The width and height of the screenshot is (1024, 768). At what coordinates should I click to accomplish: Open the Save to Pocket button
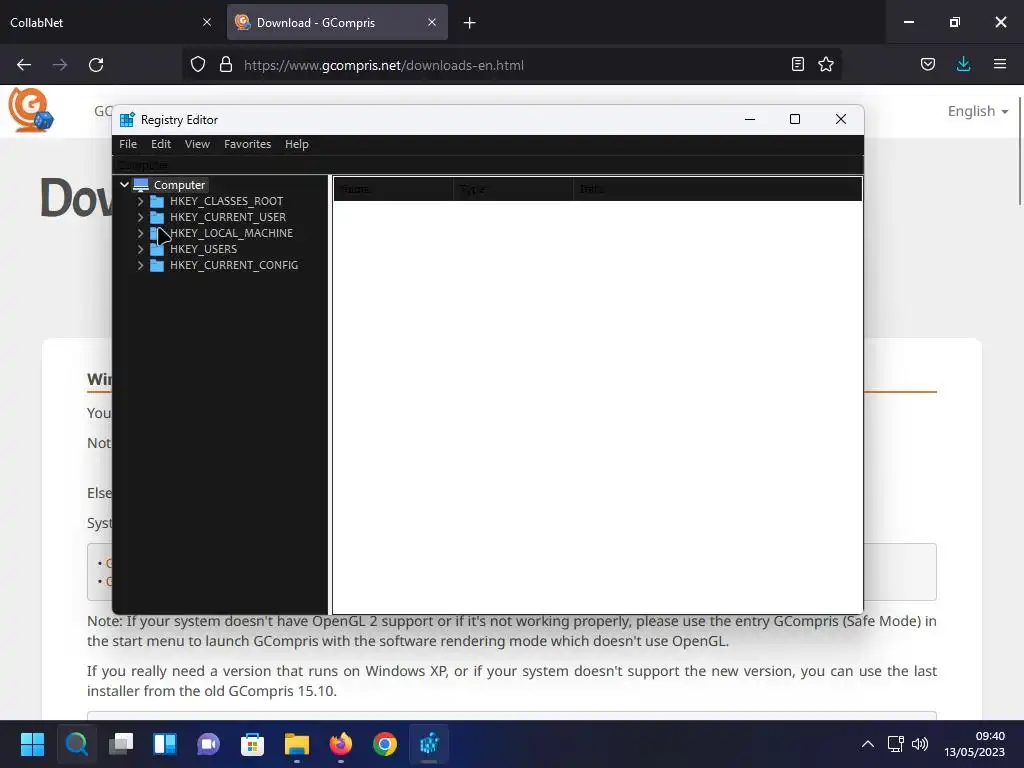[928, 64]
